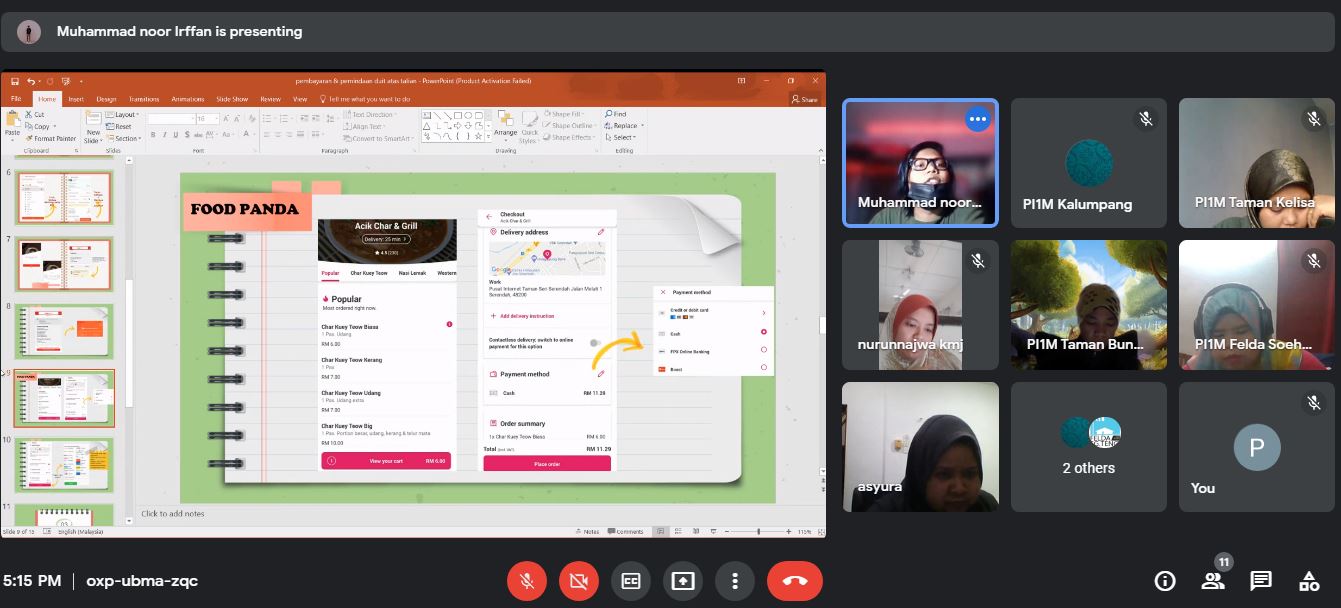This screenshot has height=608, width=1341.
Task: Click the Click to add notes area
Action: click(x=173, y=514)
